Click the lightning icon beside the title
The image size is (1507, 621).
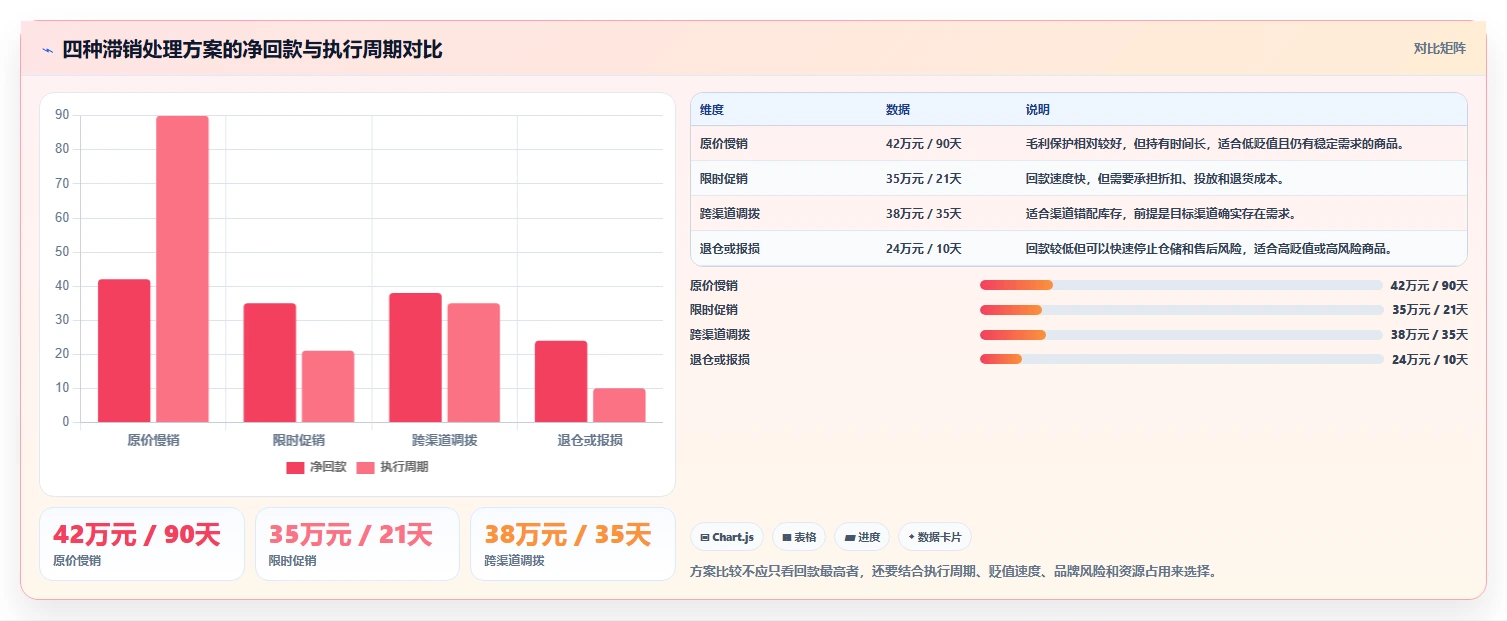tap(47, 50)
